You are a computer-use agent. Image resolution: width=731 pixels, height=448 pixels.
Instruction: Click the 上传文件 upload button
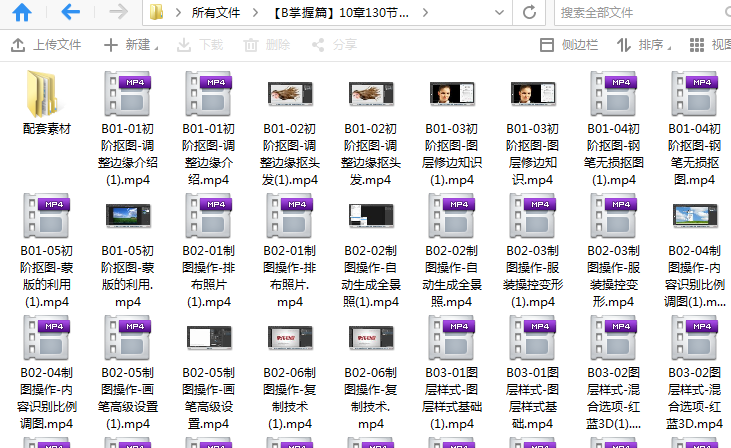click(x=46, y=45)
